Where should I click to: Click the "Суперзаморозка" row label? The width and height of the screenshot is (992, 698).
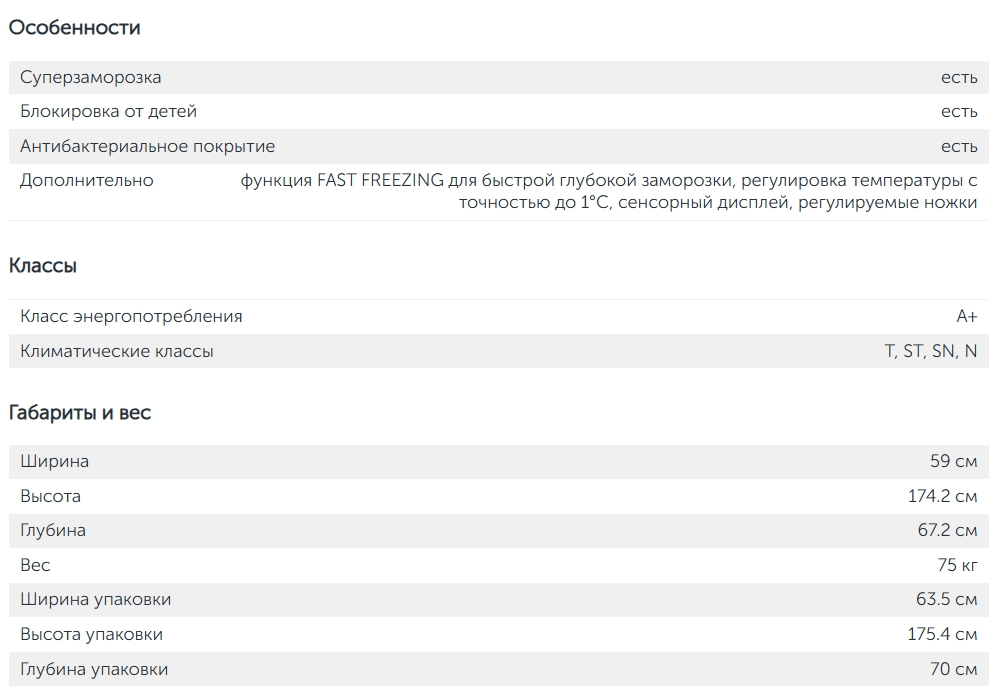(90, 77)
